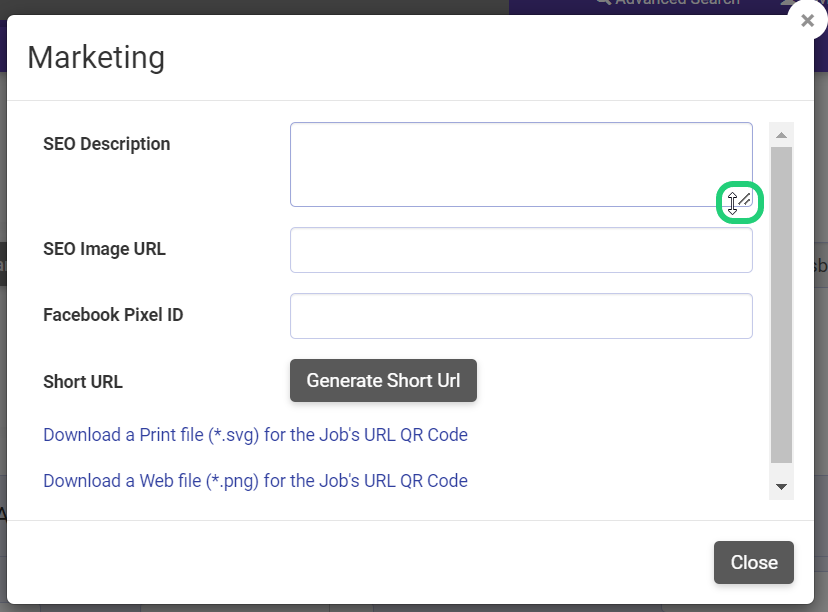Click the Close button in dialog footer
The width and height of the screenshot is (828, 612).
tap(754, 562)
